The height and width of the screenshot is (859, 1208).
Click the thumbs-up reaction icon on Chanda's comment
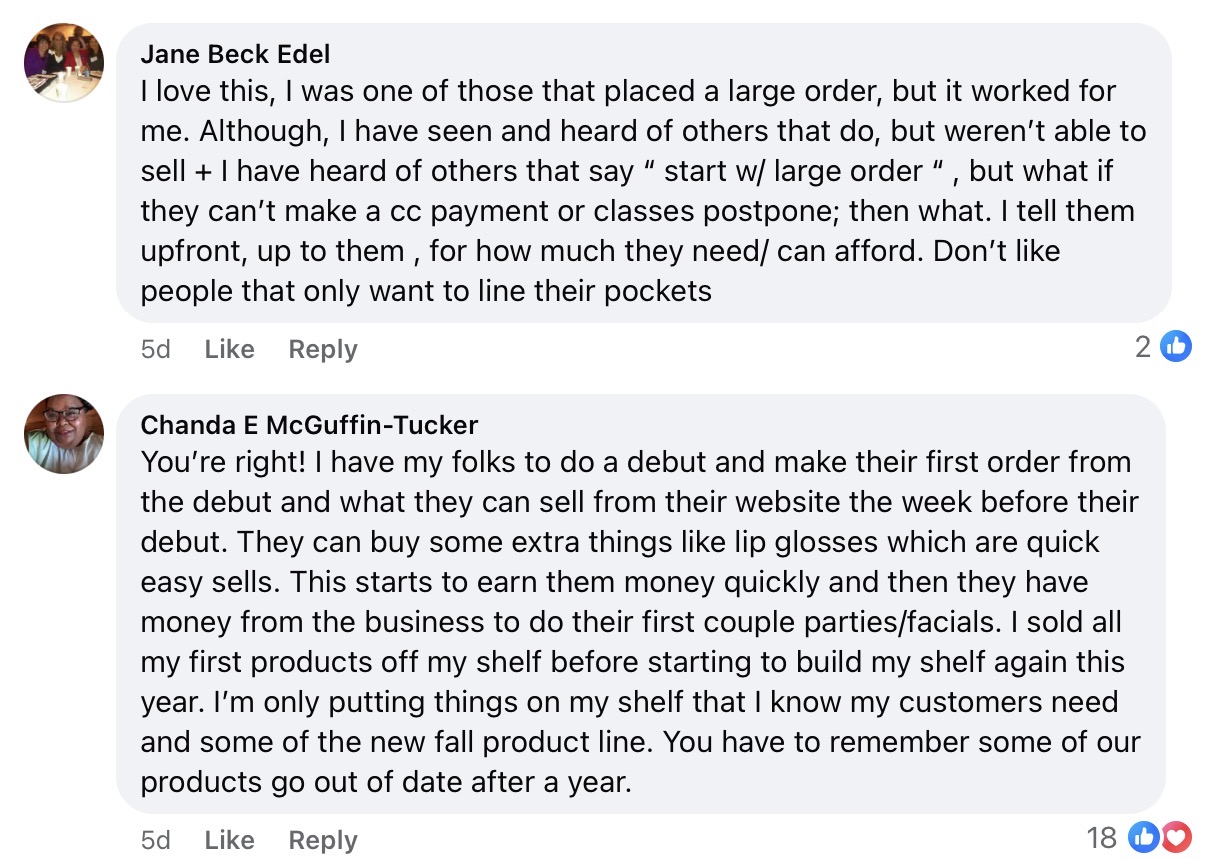pos(1142,838)
